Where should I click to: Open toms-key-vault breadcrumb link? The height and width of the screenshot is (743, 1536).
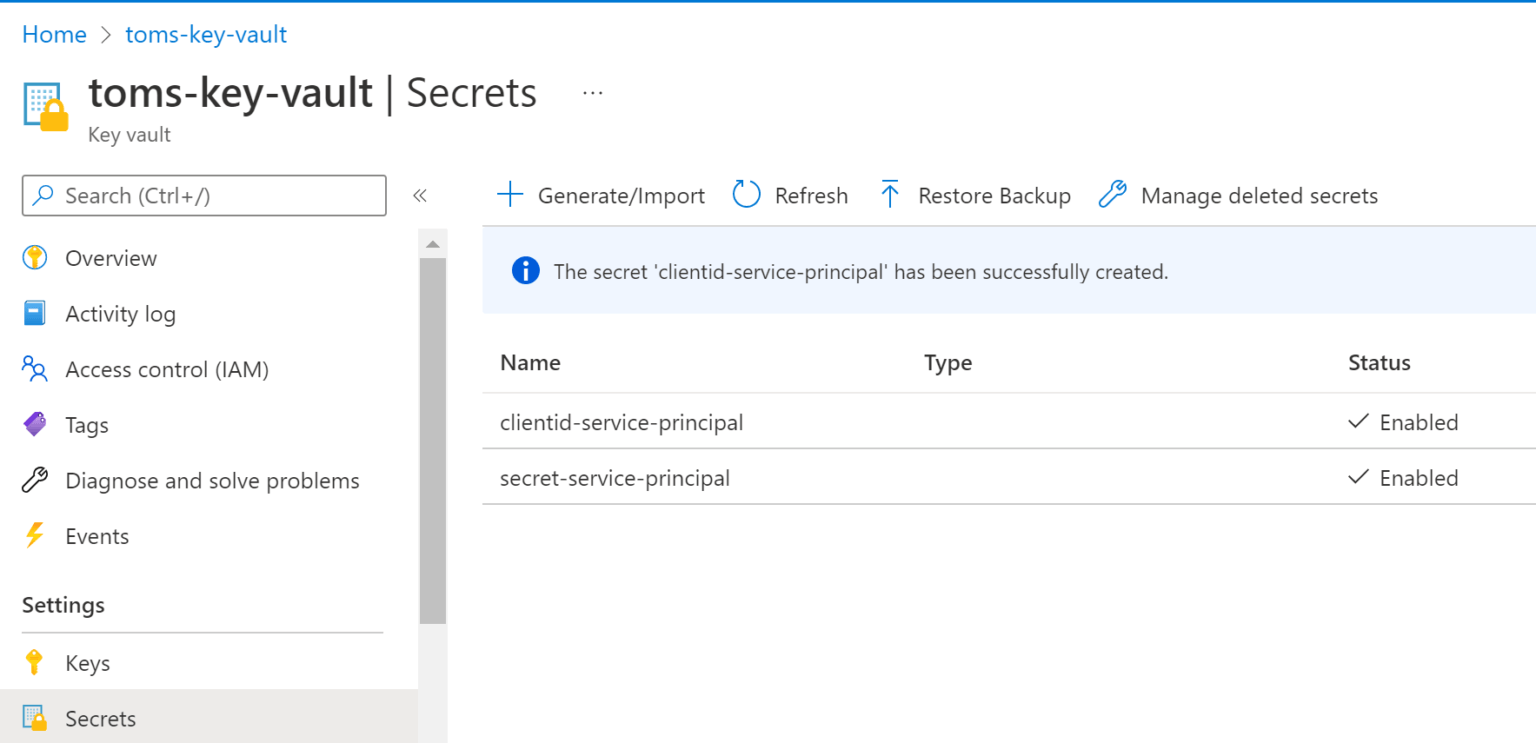[x=205, y=33]
